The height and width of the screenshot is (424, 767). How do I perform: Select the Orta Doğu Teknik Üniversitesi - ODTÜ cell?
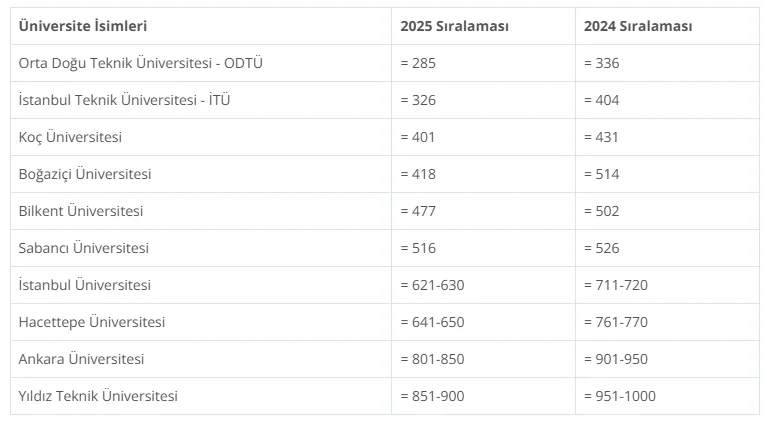[x=141, y=63]
